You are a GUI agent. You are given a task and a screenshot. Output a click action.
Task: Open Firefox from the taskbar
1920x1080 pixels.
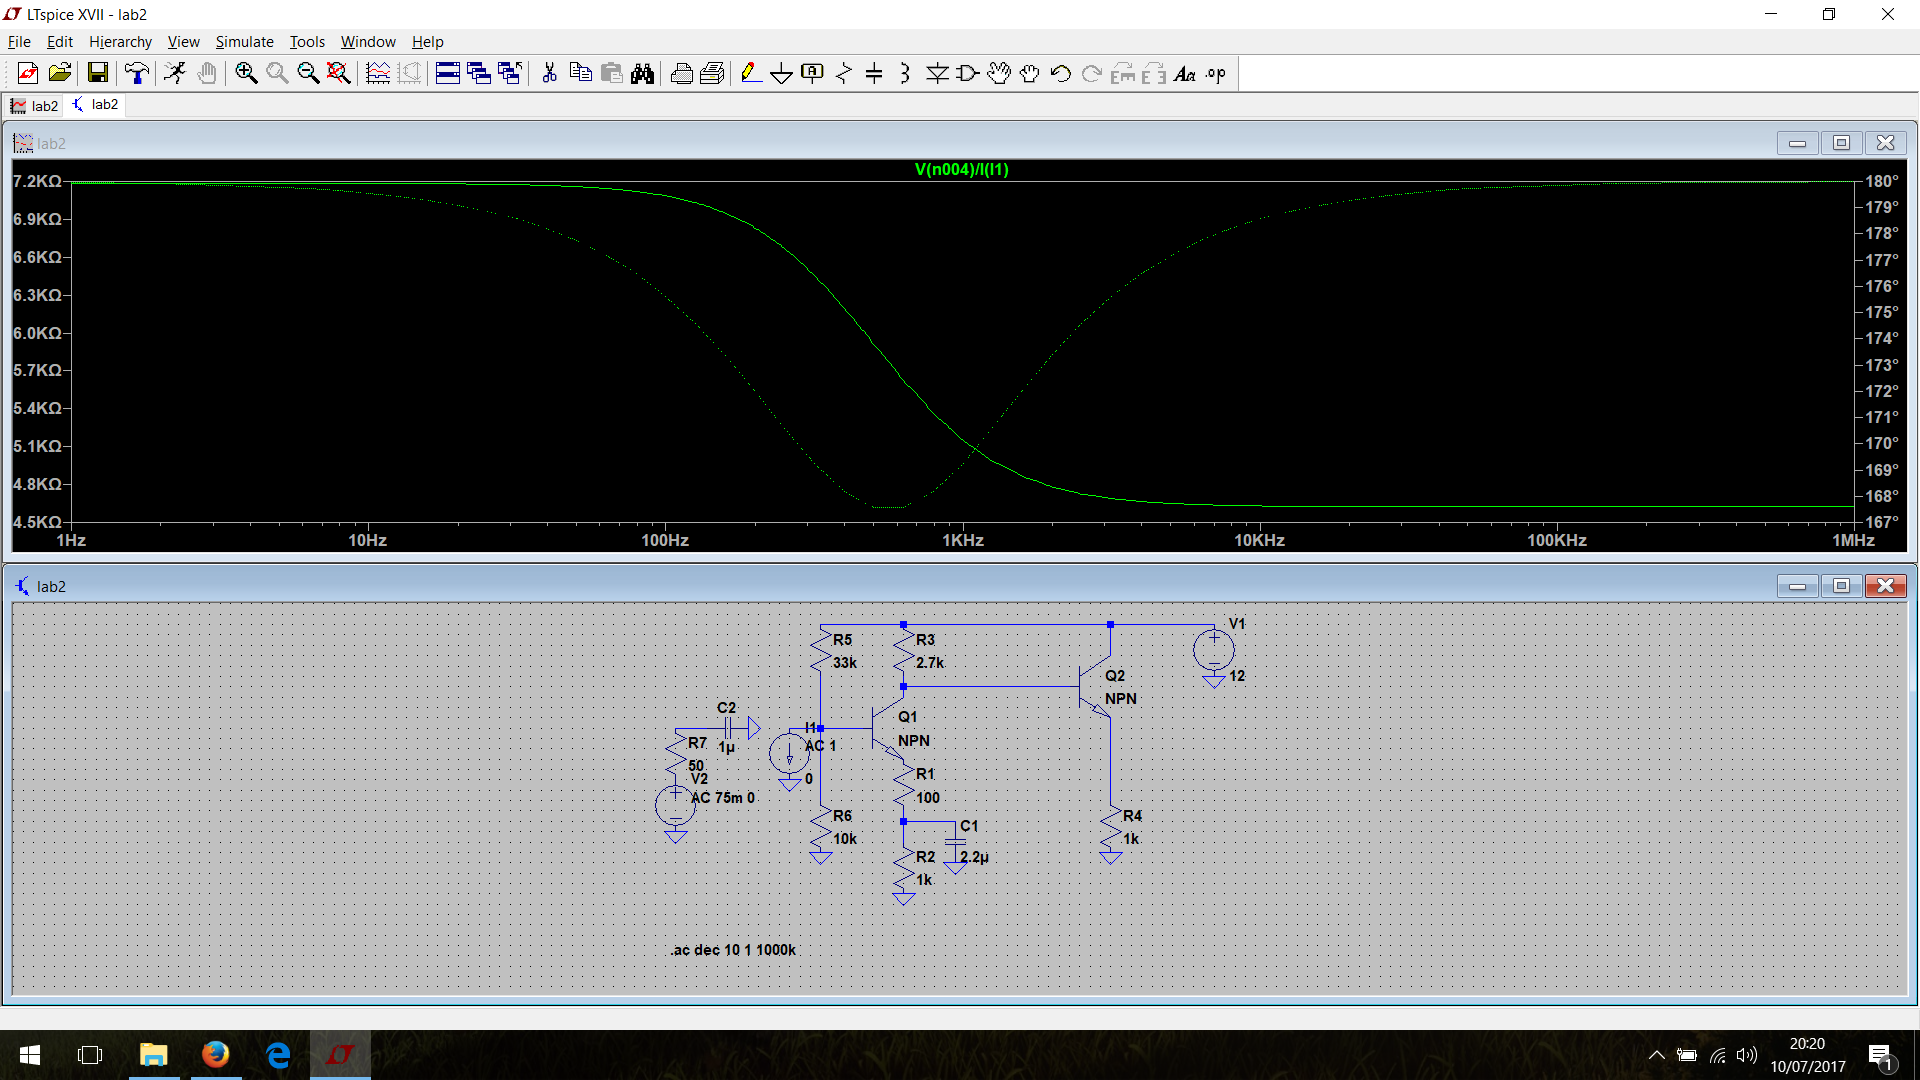coord(215,1055)
